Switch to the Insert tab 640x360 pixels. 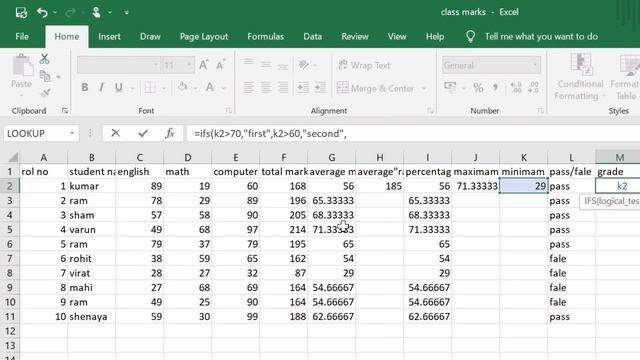pos(109,36)
